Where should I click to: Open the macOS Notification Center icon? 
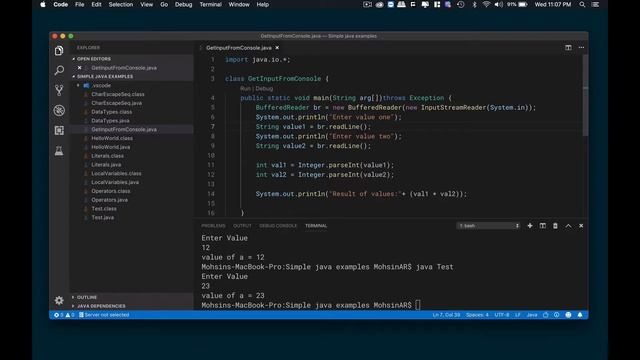[x=596, y=4]
